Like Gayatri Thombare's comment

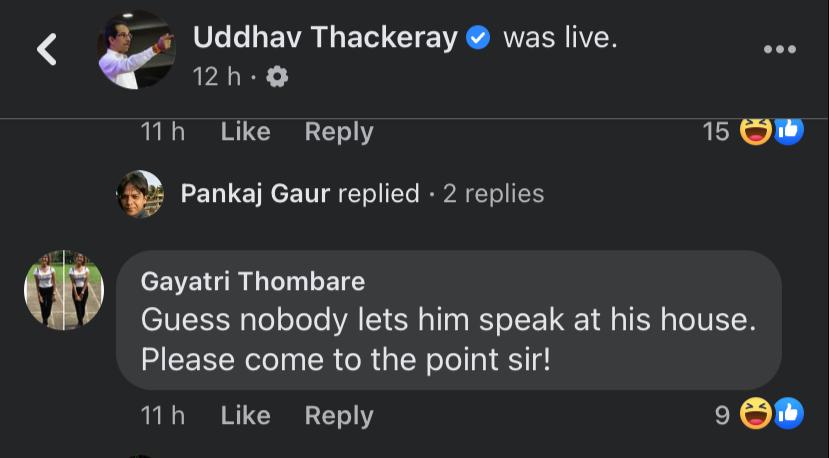pyautogui.click(x=245, y=415)
